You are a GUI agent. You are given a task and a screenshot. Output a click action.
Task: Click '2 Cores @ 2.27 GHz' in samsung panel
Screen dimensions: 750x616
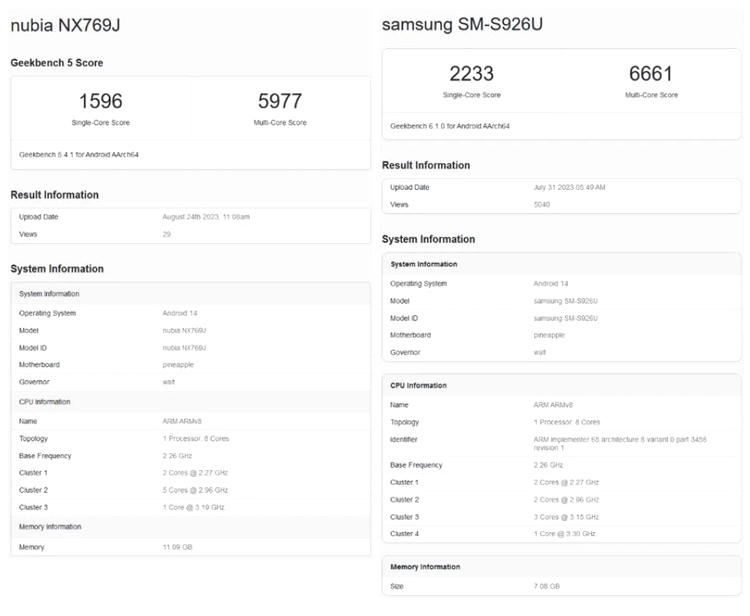tap(566, 482)
